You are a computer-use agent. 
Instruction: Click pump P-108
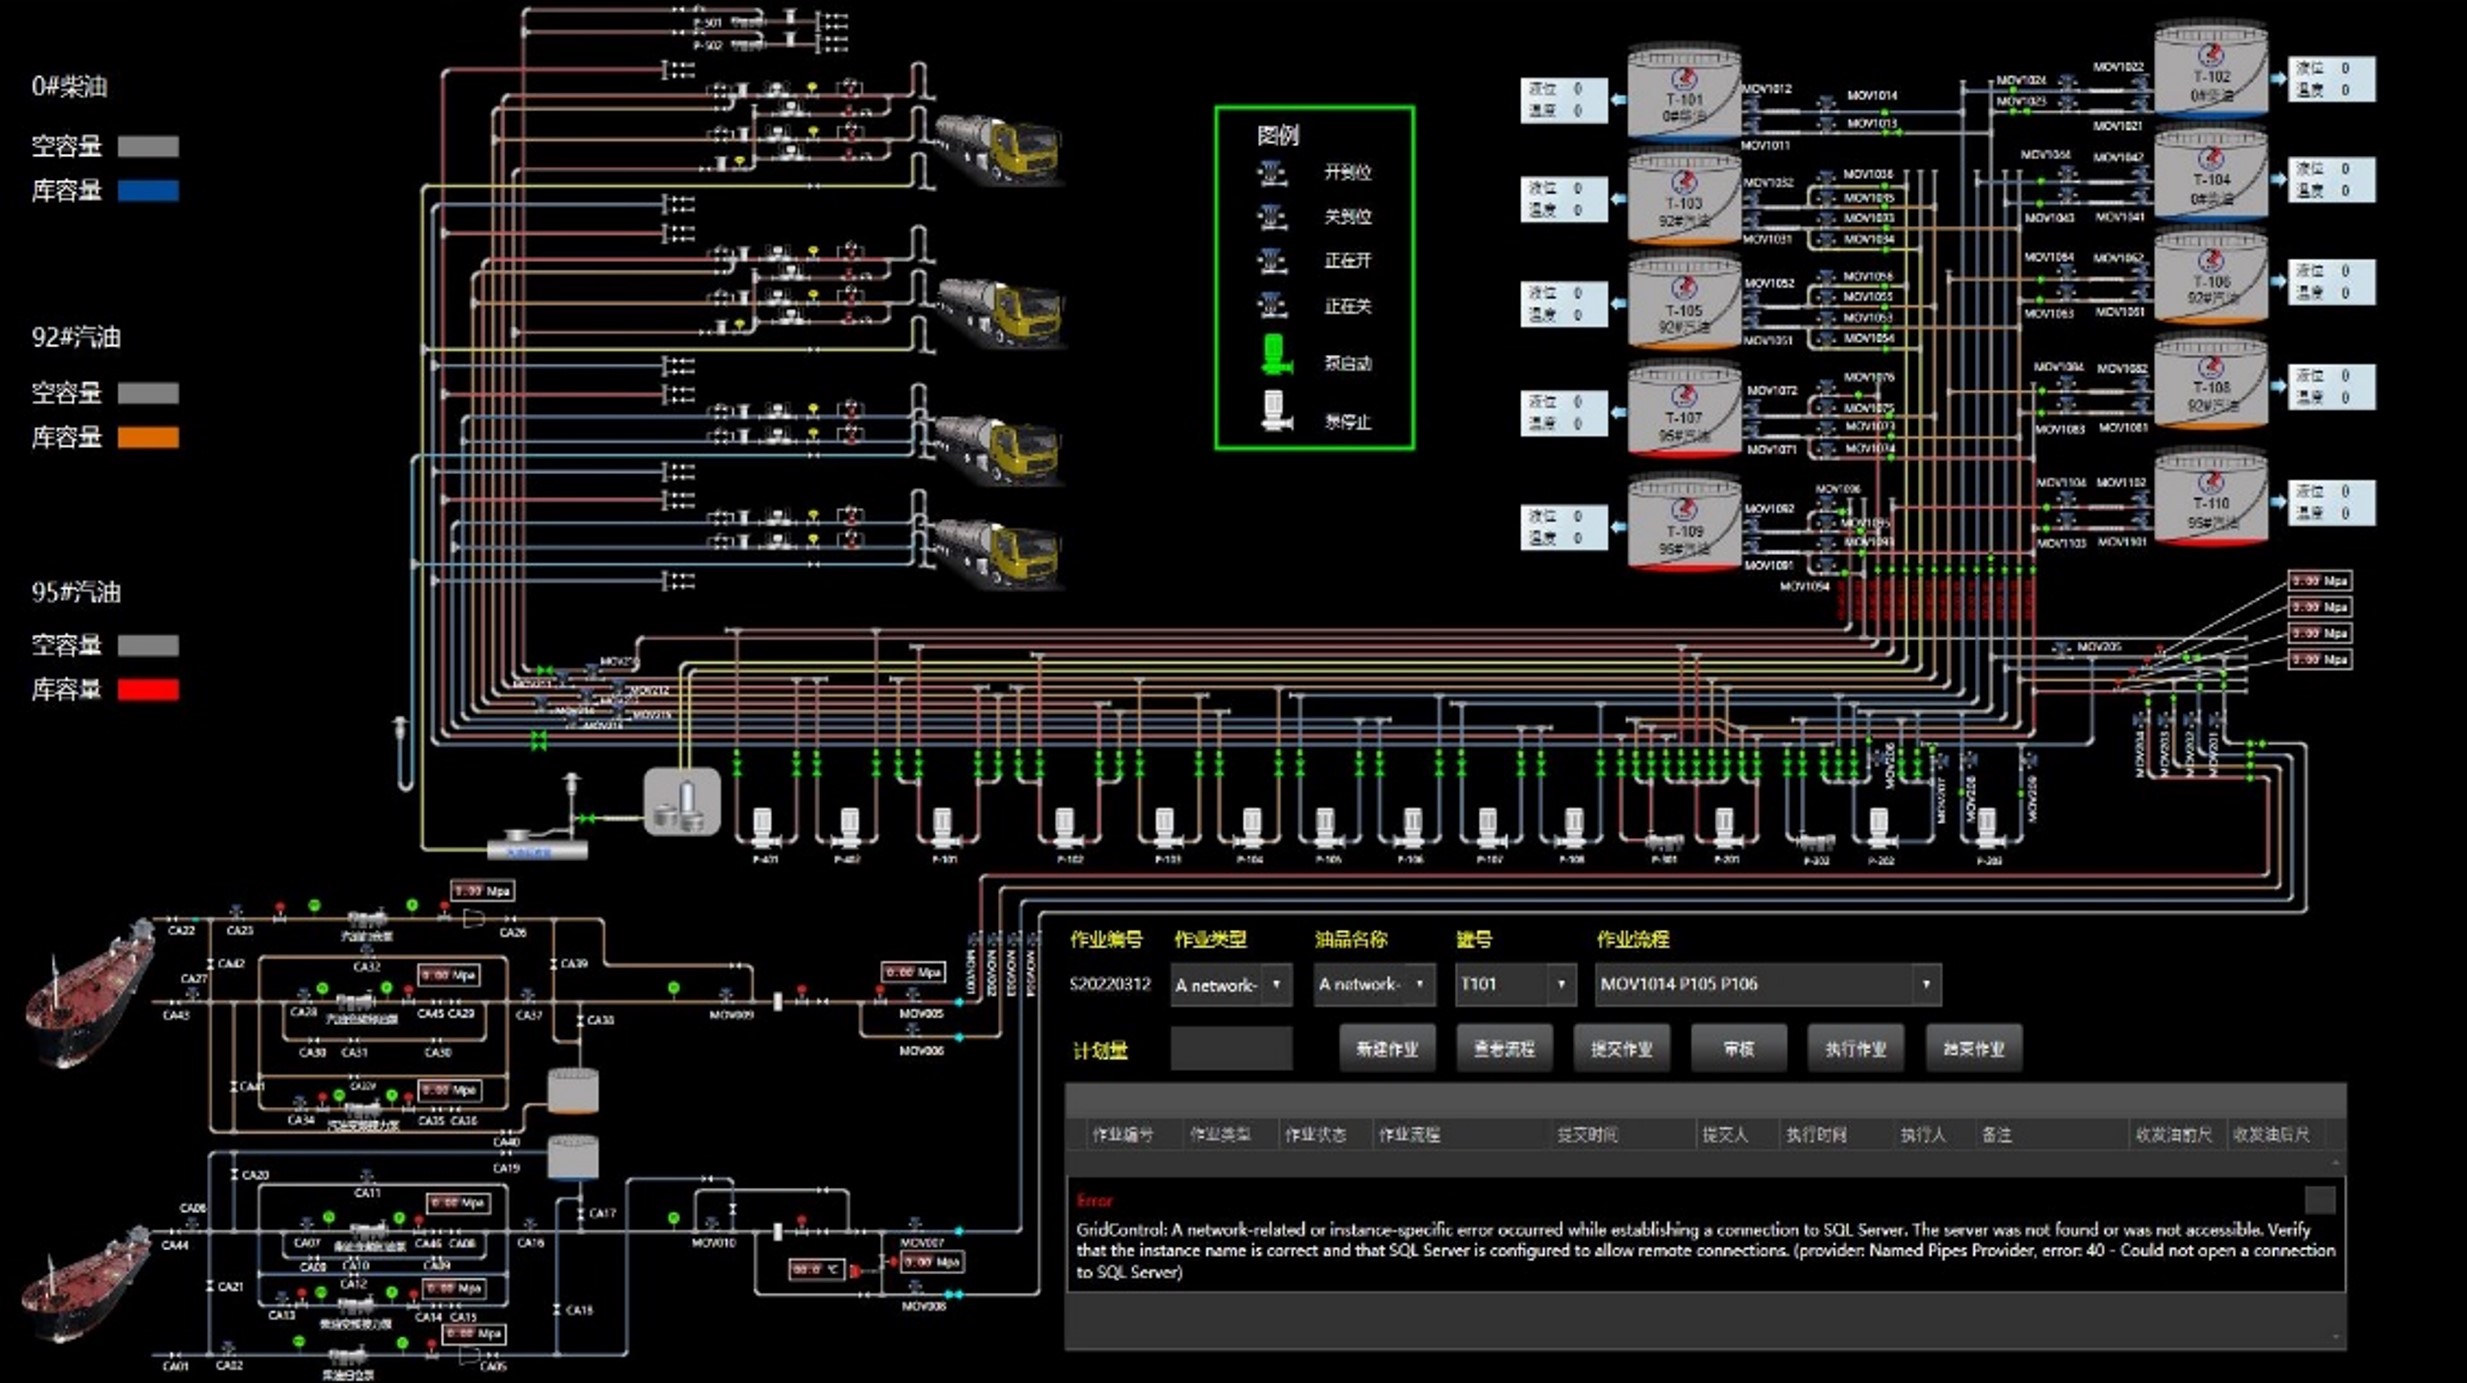[1574, 829]
